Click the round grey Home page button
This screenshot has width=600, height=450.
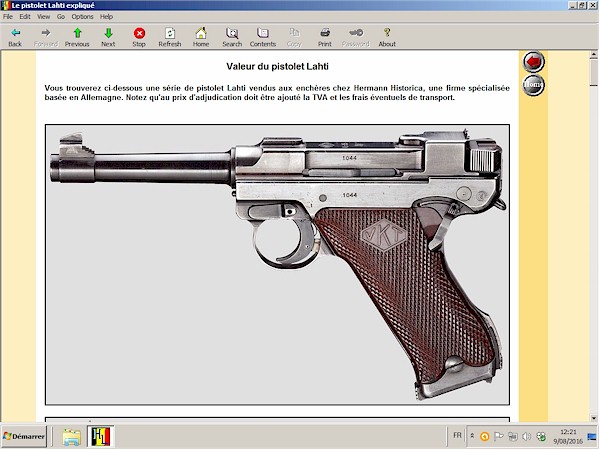click(533, 85)
